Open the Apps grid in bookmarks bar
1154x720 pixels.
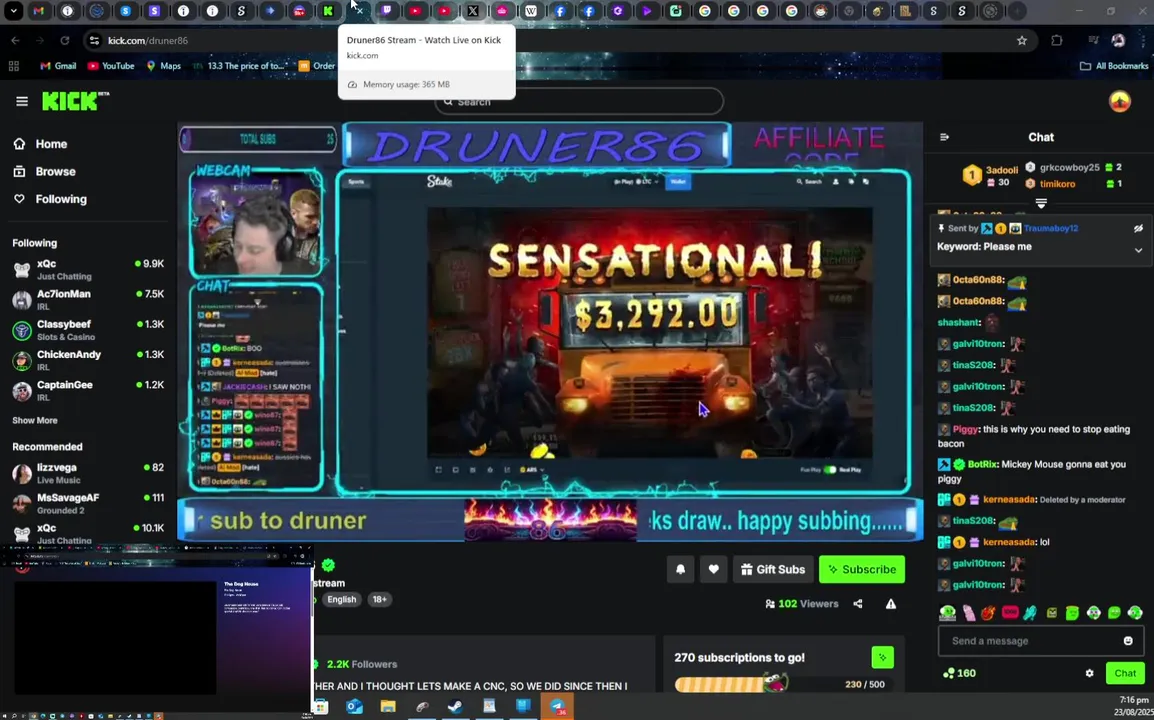(x=13, y=66)
